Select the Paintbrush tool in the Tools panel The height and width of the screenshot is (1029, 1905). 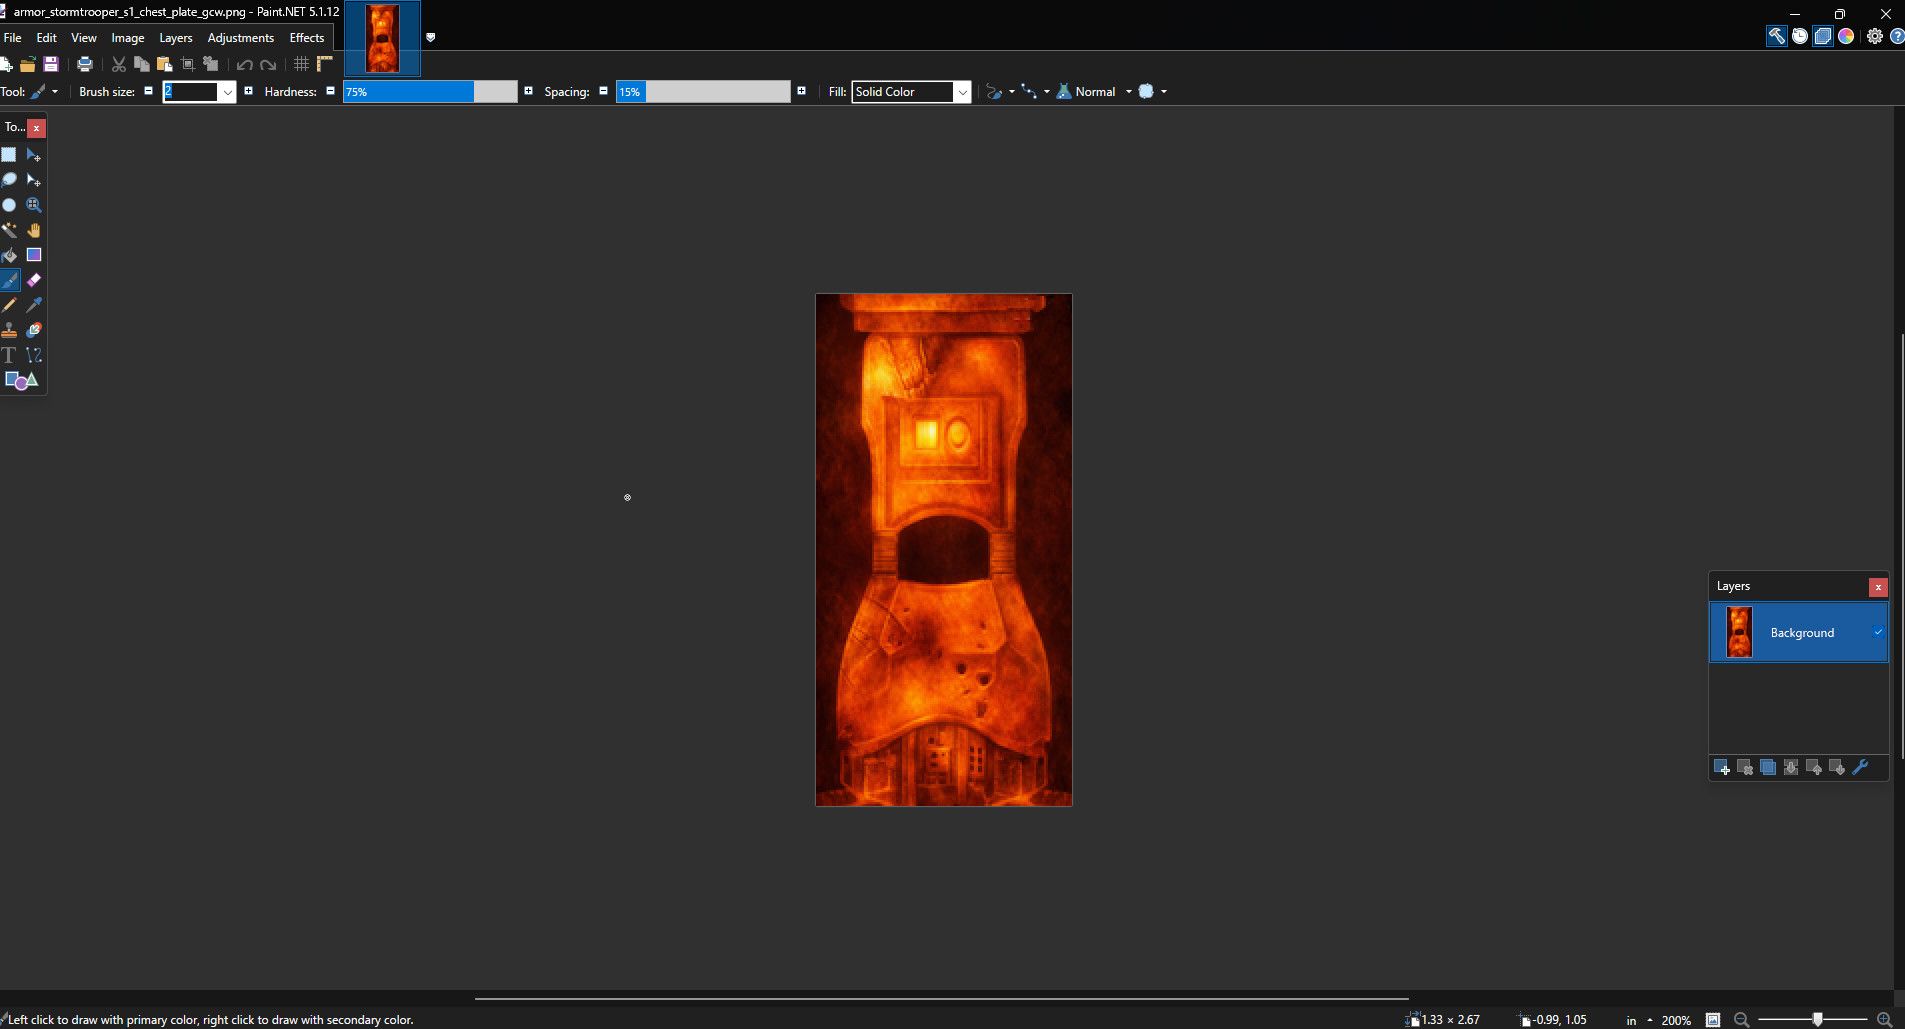[x=9, y=280]
